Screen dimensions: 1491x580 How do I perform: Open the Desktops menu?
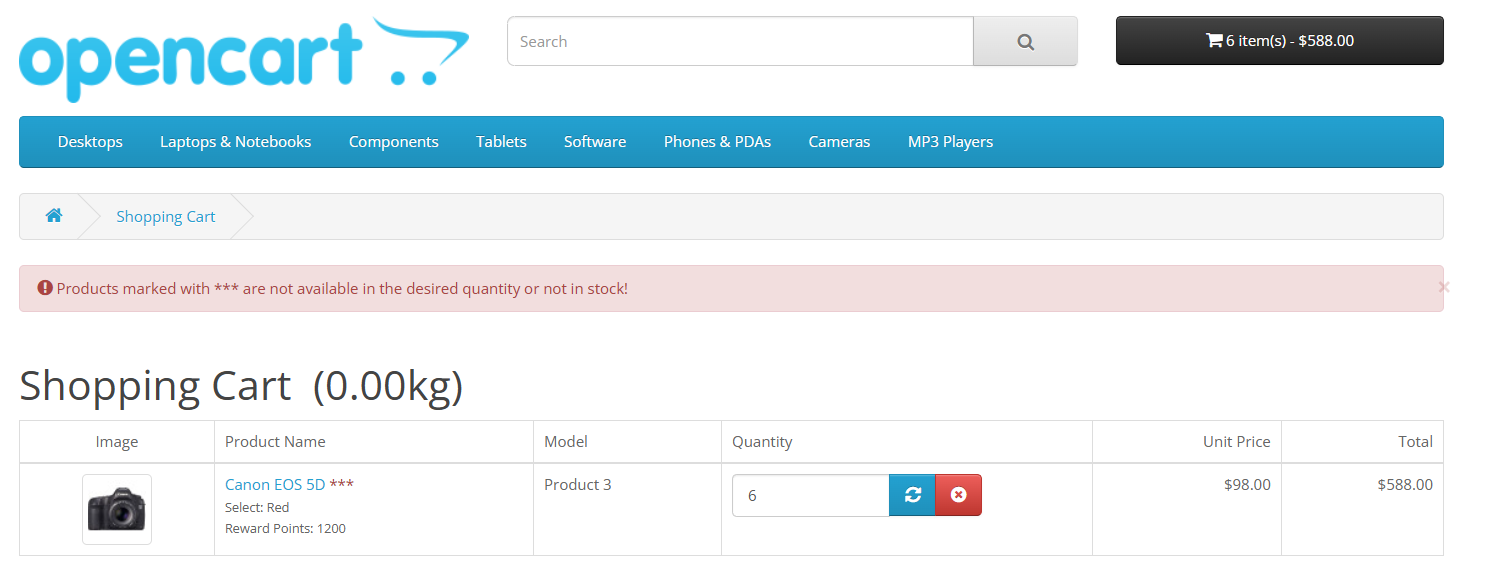(90, 142)
